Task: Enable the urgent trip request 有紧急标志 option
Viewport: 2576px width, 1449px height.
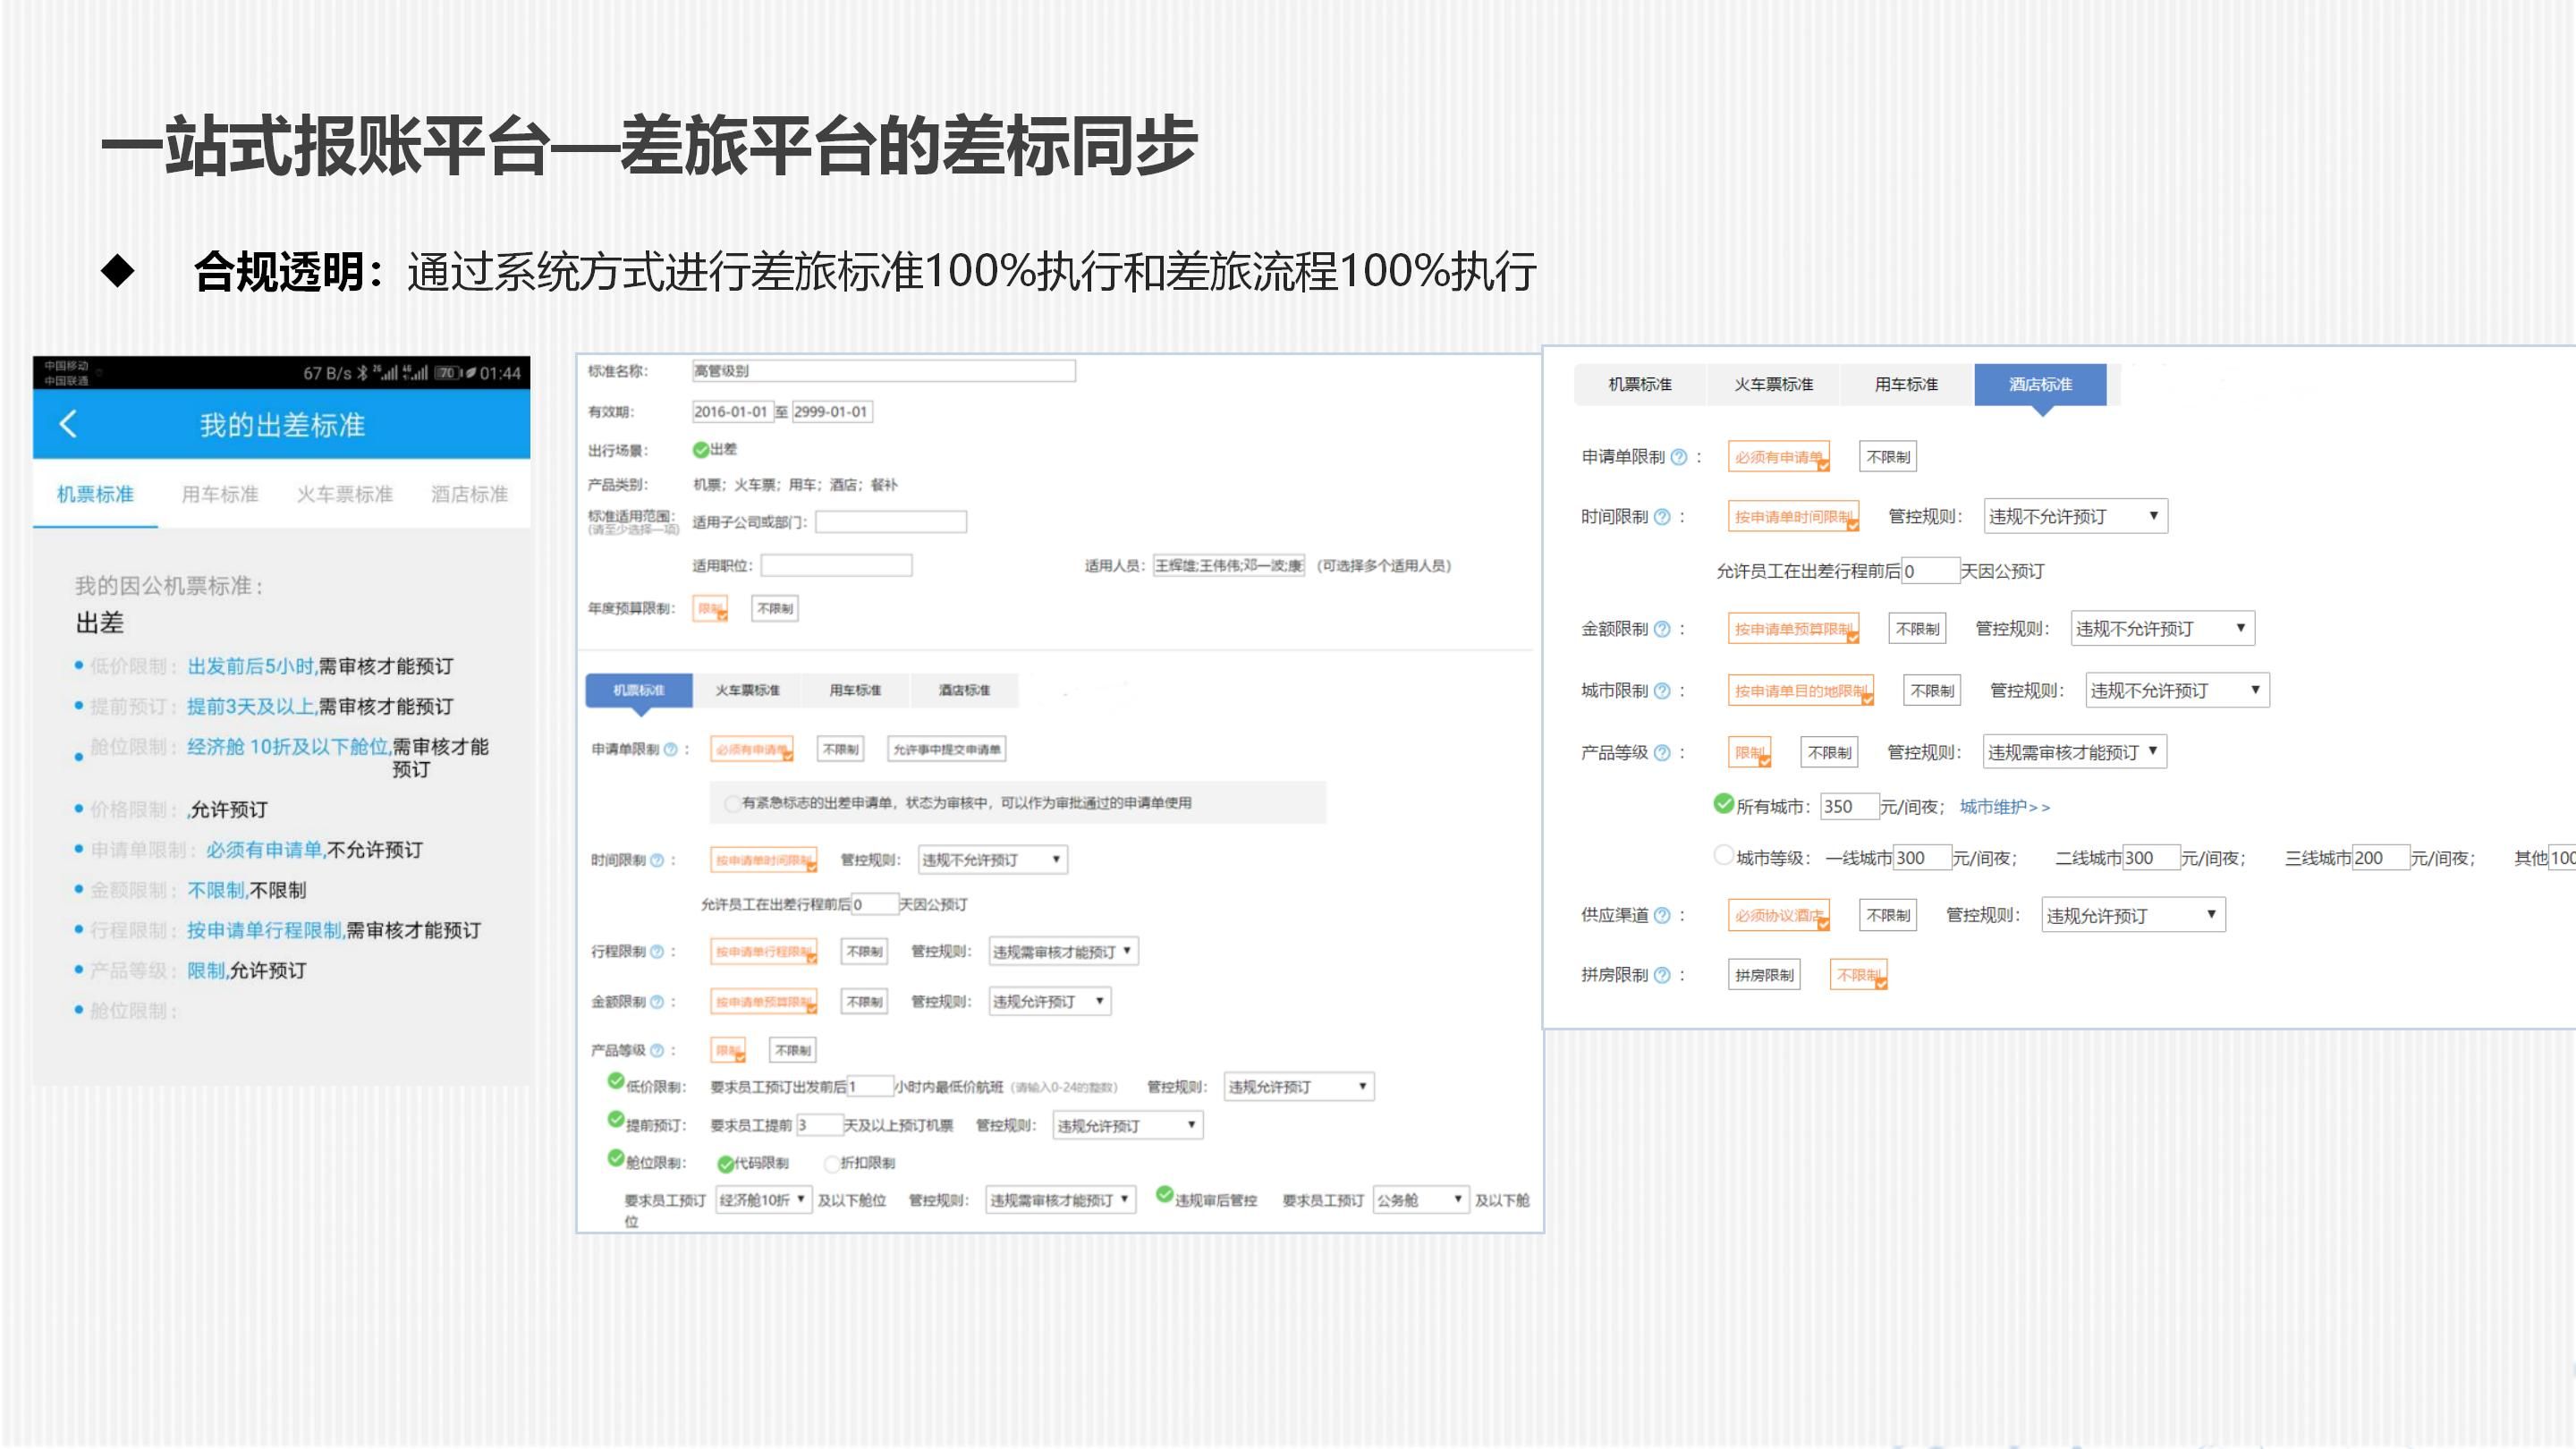Action: [x=733, y=803]
